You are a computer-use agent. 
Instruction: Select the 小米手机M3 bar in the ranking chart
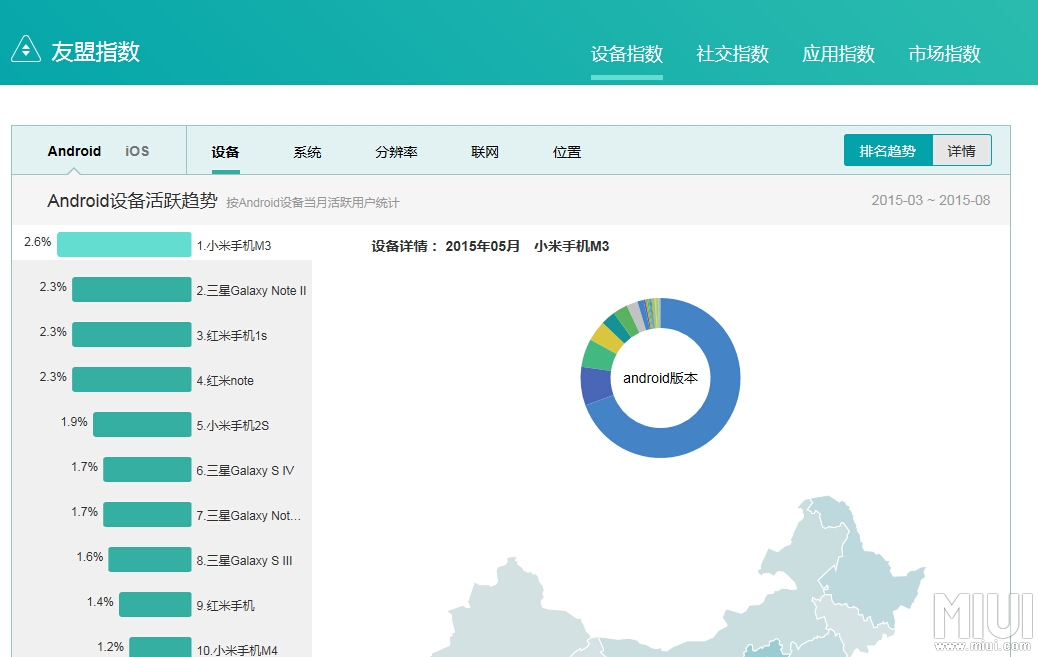coord(122,243)
